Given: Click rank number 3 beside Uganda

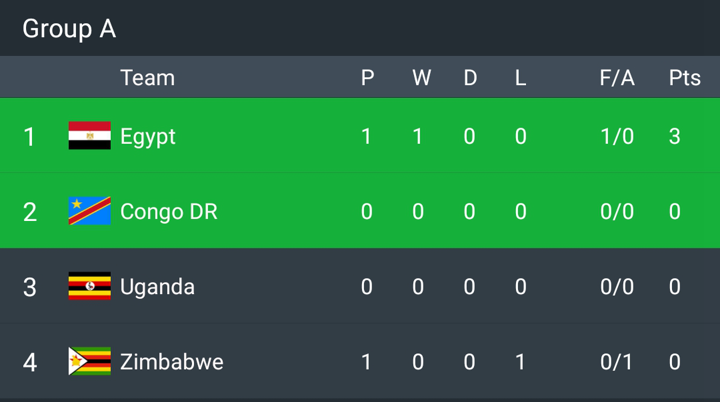Looking at the screenshot, I should (30, 287).
